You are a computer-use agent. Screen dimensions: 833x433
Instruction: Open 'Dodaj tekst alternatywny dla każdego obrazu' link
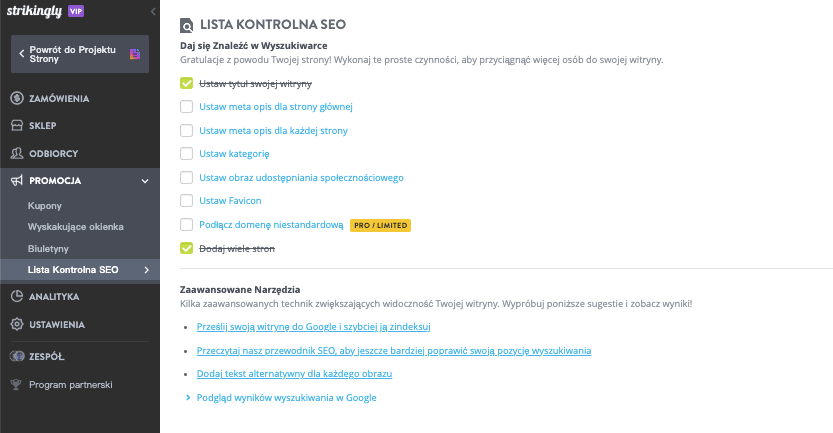pos(295,374)
